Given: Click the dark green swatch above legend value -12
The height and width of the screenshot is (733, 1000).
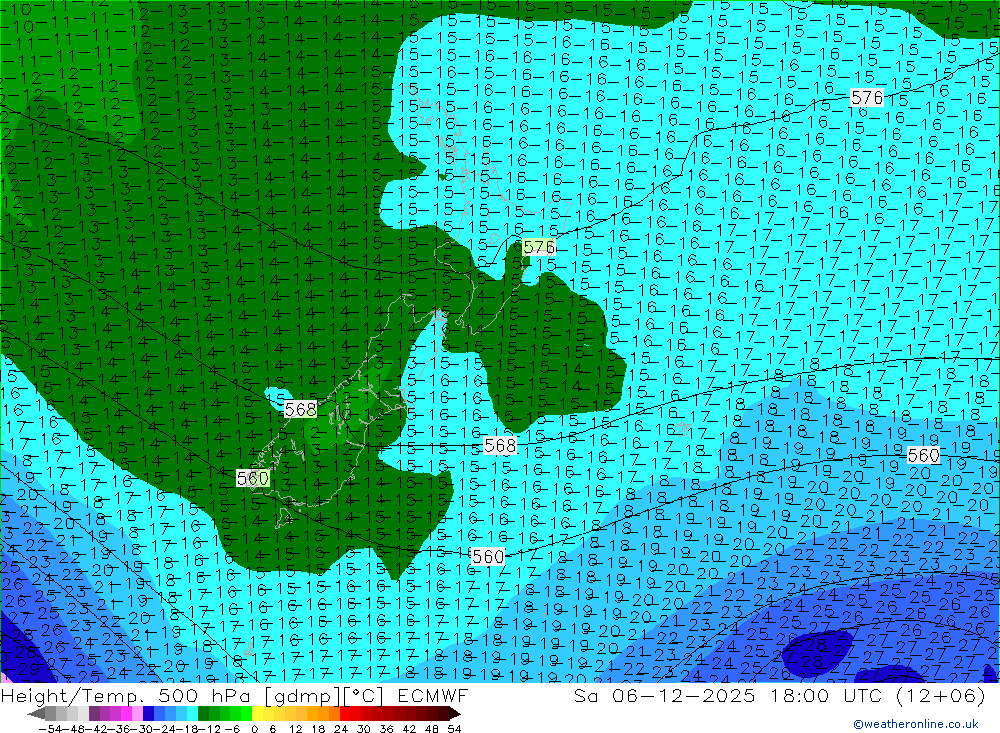Looking at the screenshot, I should click(203, 713).
